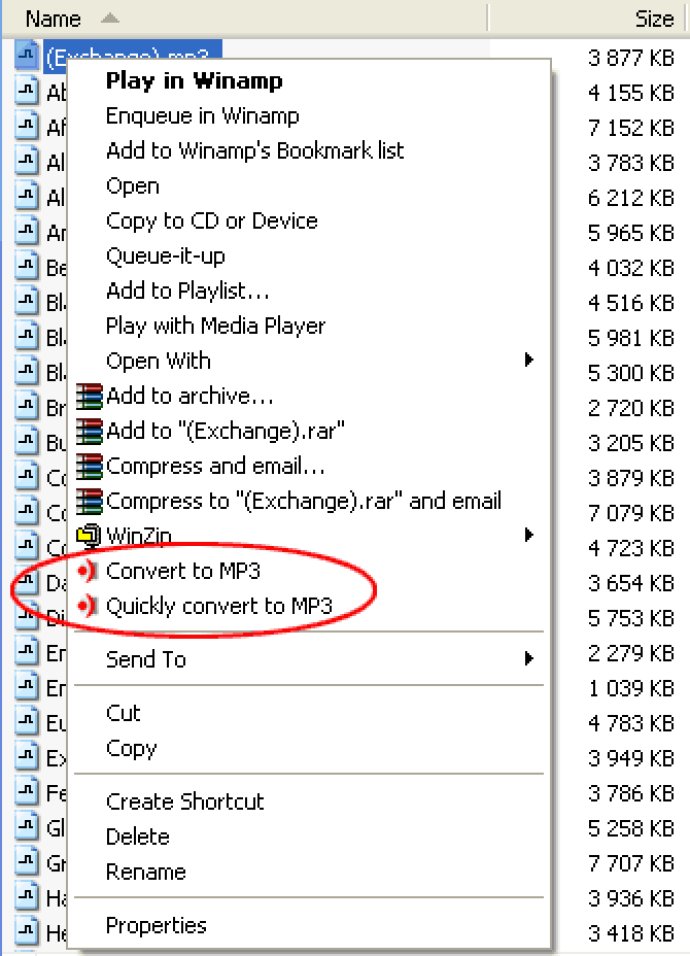Click WinRAR icon beside Compress and email
Viewport: 690px width, 956px height.
click(x=89, y=466)
